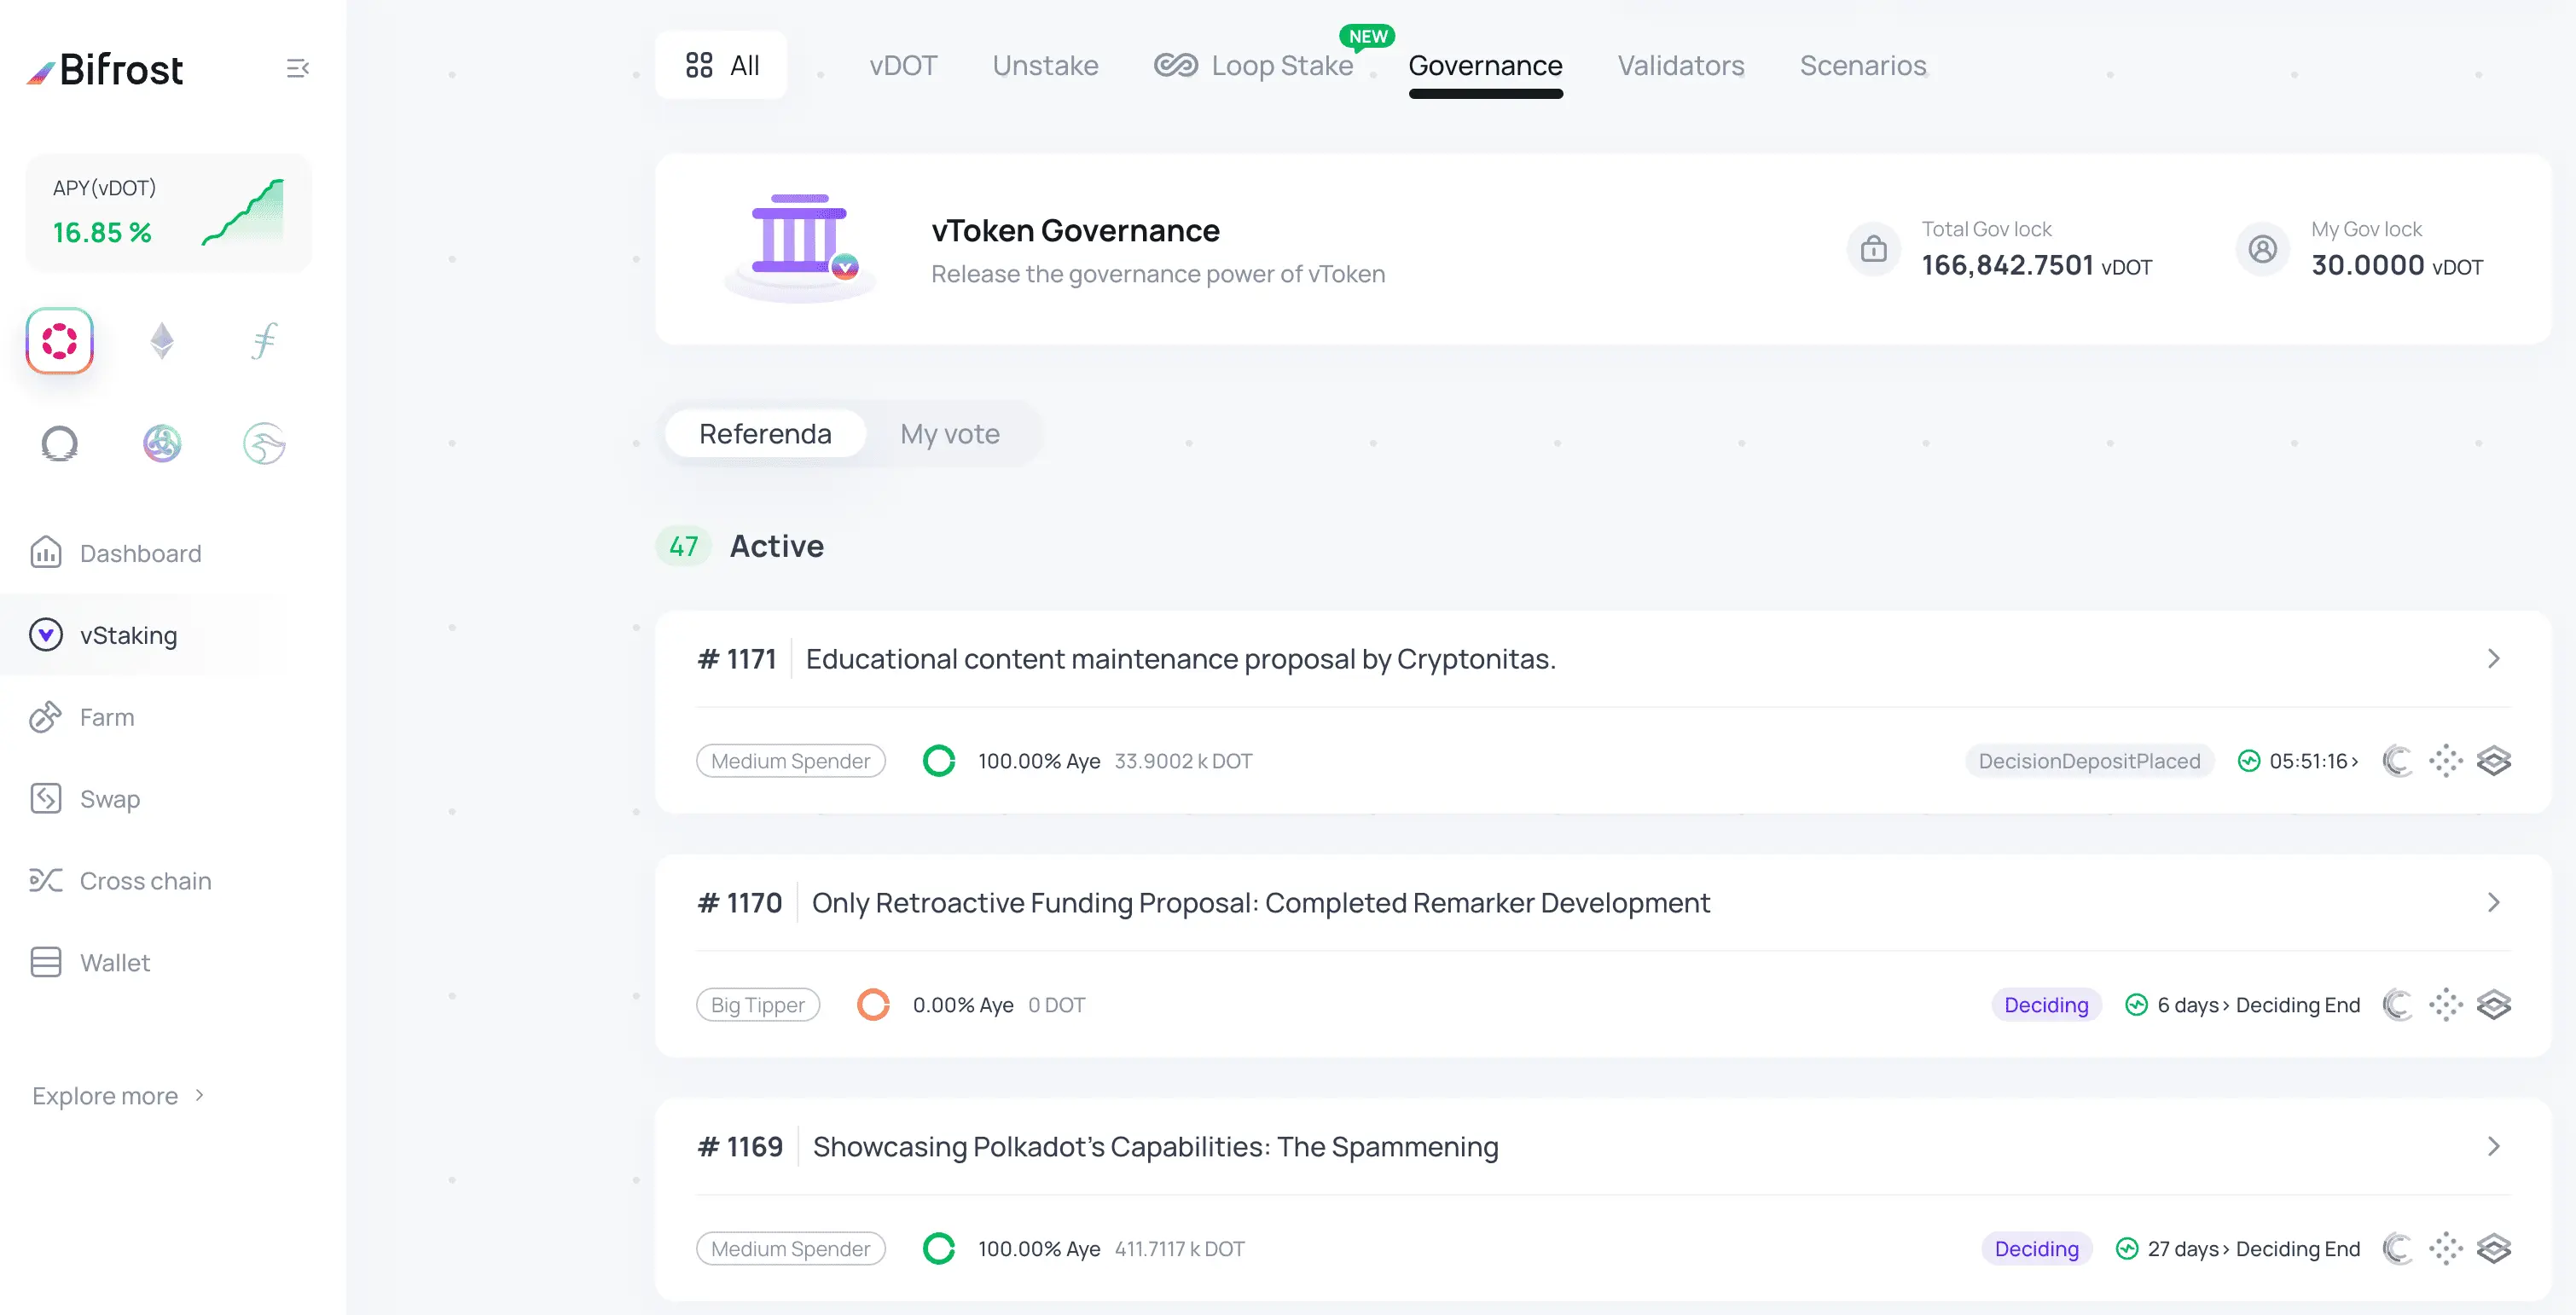This screenshot has height=1315, width=2576.
Task: Click Aye progress ring on #1171
Action: pos(938,761)
